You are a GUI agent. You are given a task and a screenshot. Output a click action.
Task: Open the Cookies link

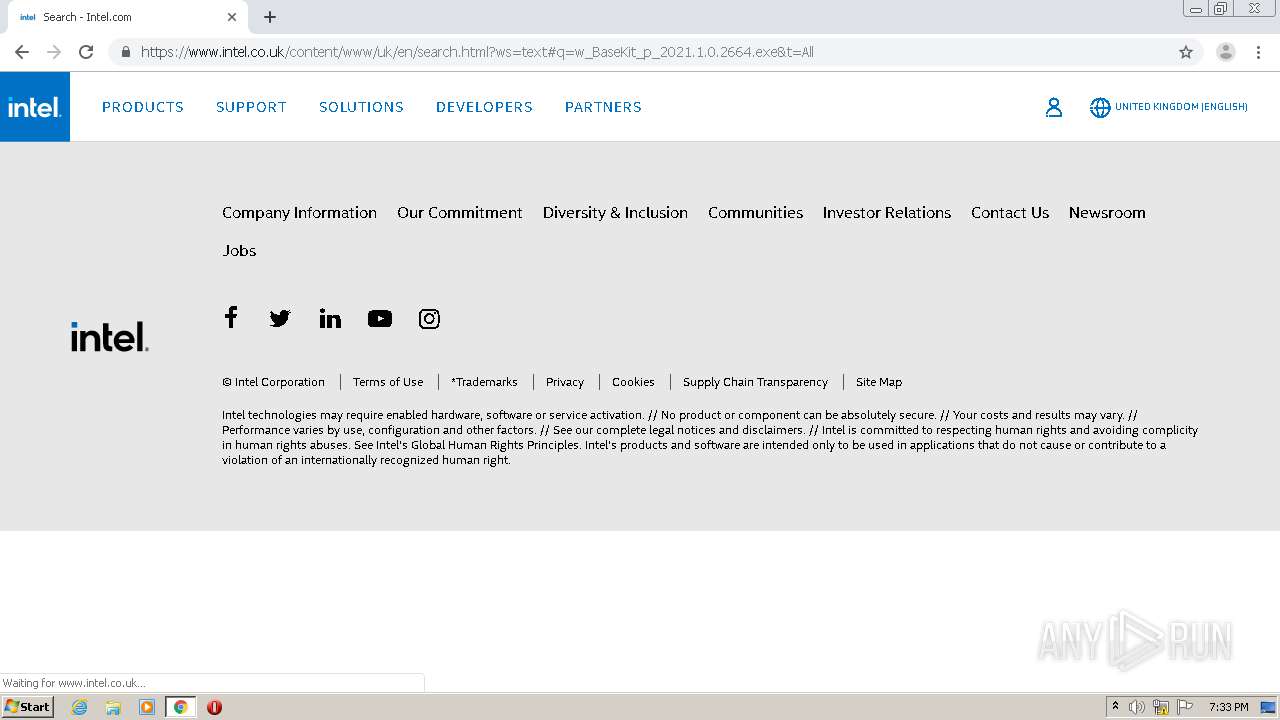tap(633, 382)
